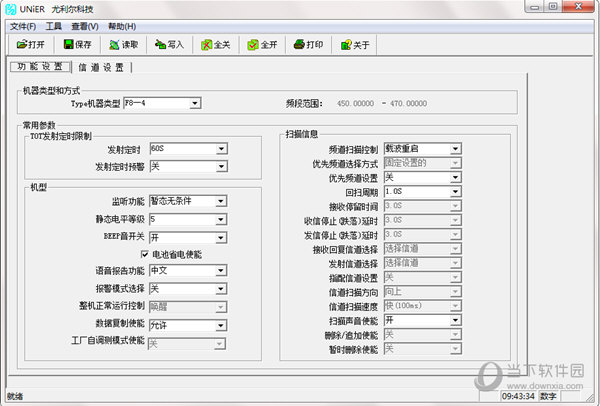Click the disabled 接收停留时间 dropdown
Screen dimensions: 600x406
click(422, 206)
